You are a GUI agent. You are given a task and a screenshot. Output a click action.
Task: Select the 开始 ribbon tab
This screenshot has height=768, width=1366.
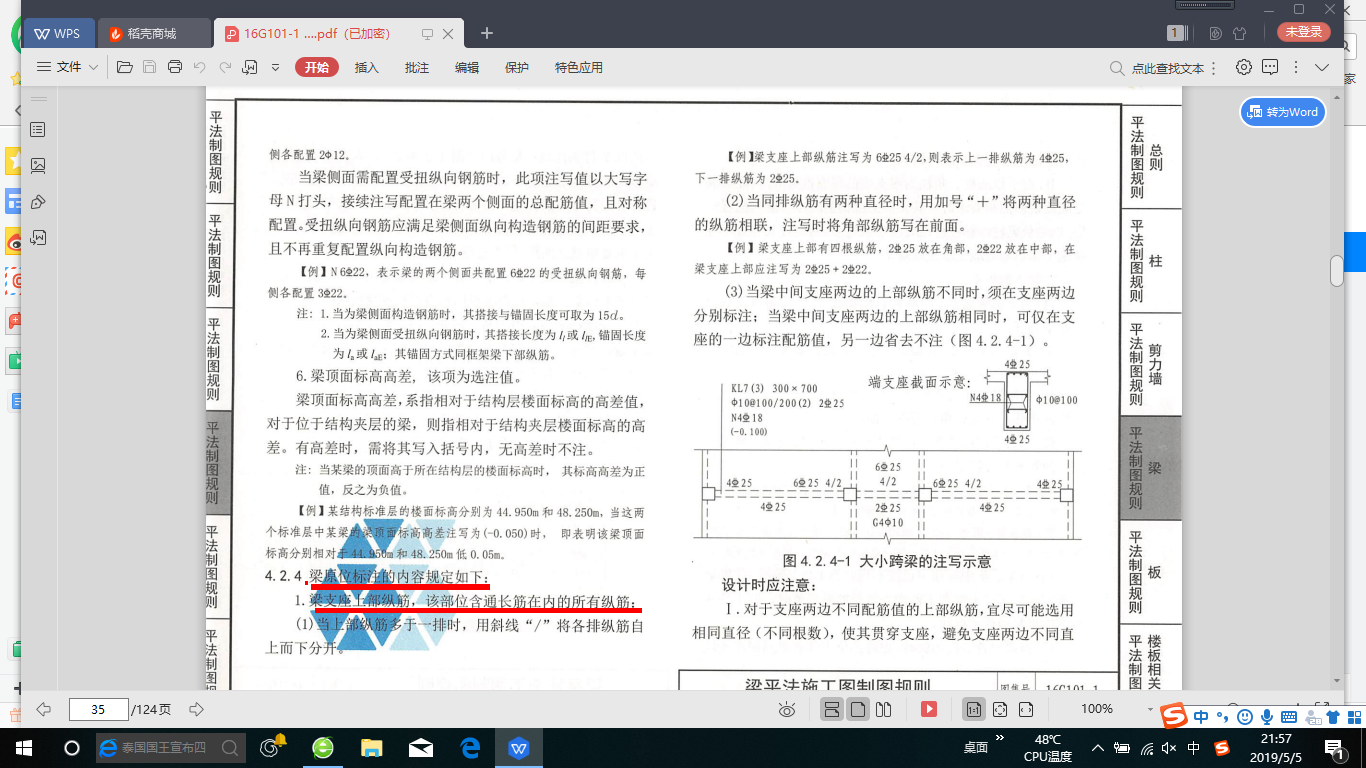point(317,67)
